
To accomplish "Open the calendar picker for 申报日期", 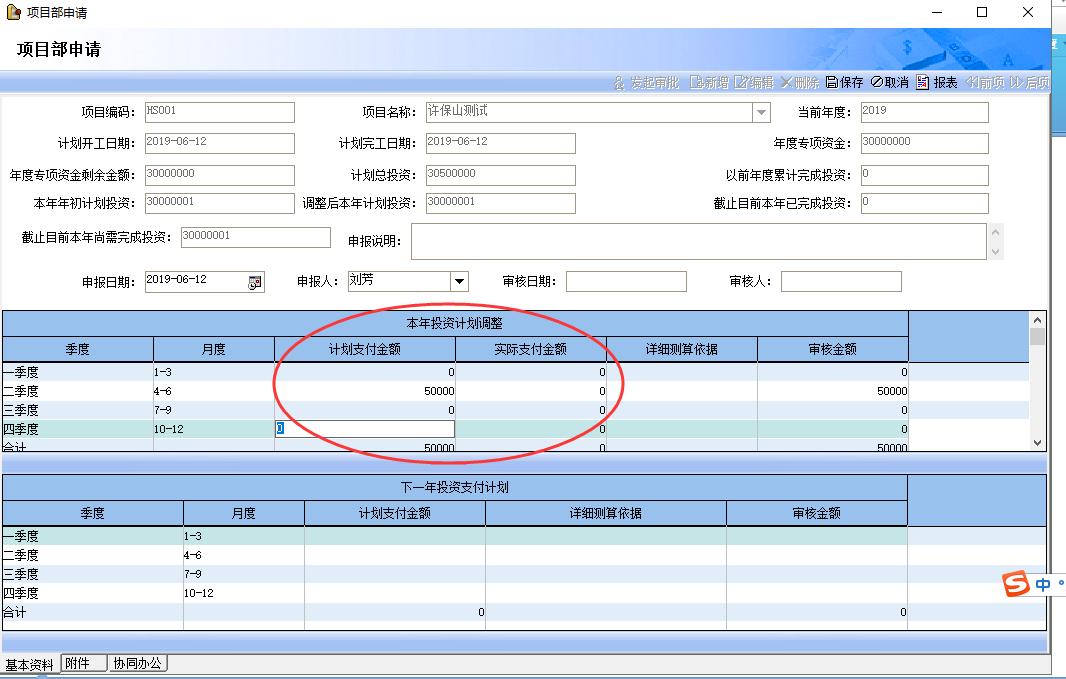I will [255, 282].
